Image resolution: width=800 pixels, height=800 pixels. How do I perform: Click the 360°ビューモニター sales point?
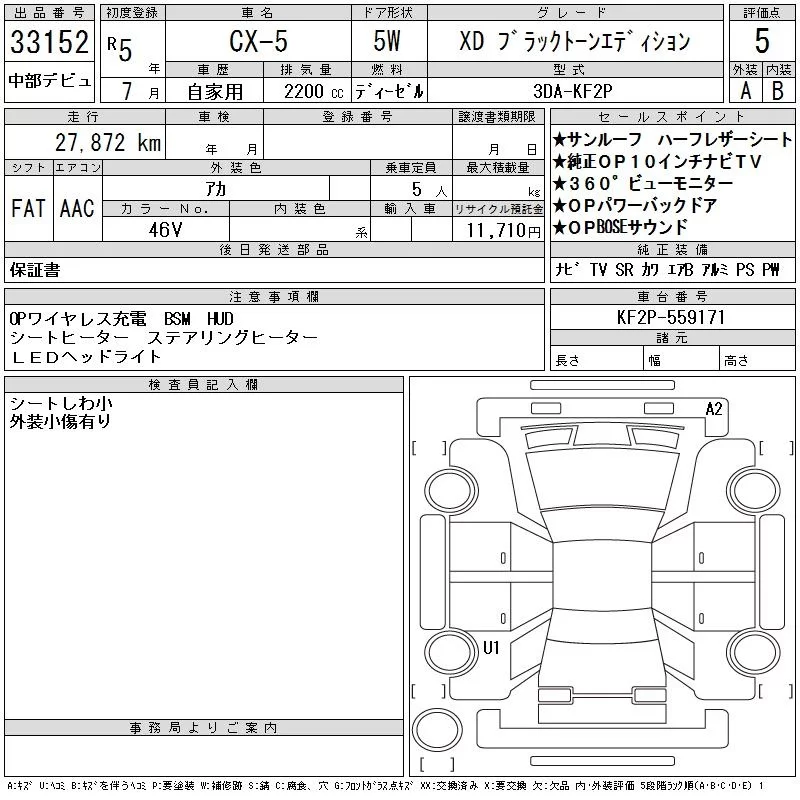point(643,183)
